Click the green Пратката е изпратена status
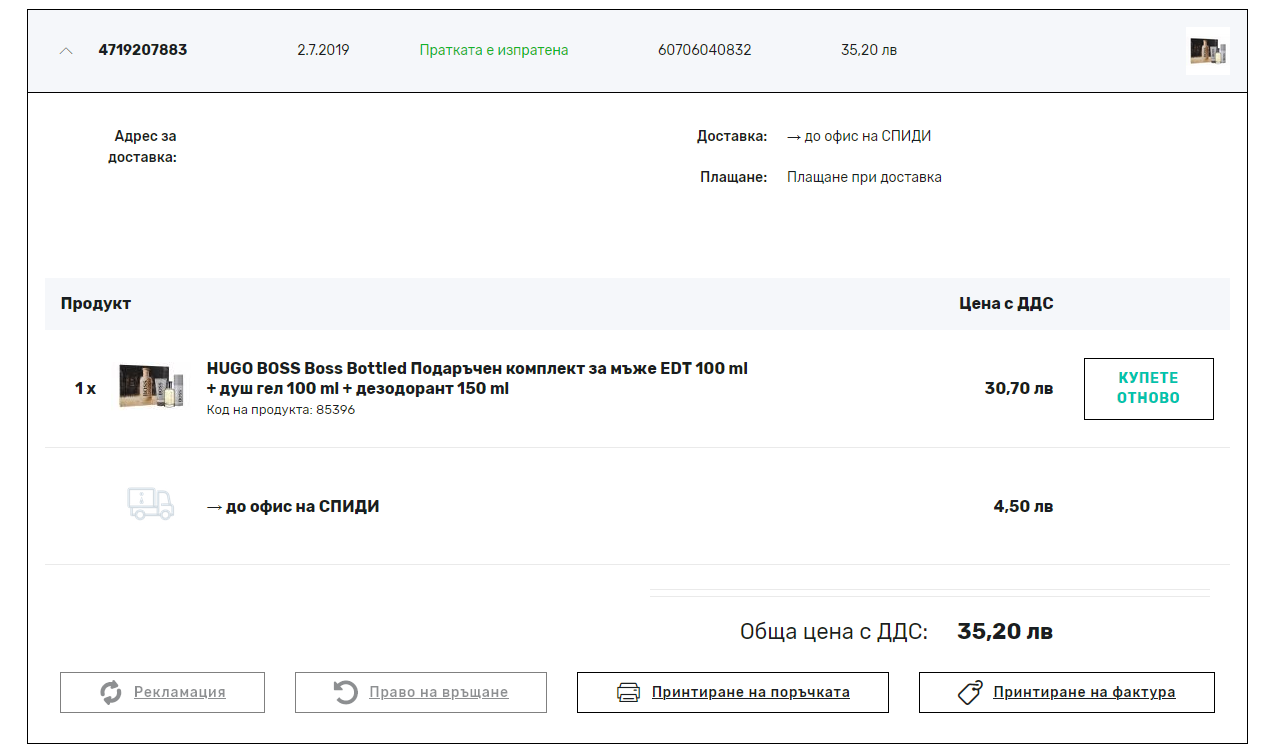Image resolution: width=1279 pixels, height=752 pixels. [493, 50]
